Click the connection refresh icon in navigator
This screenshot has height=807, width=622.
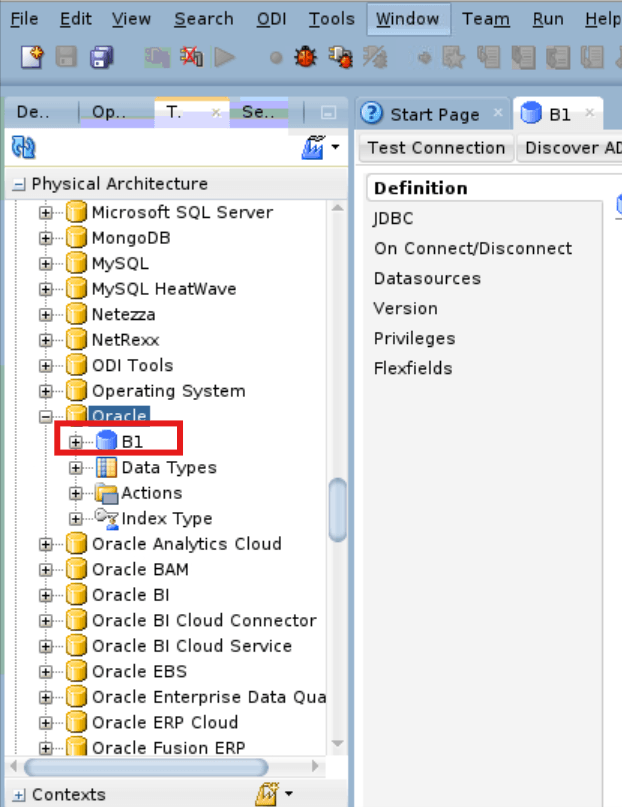(23, 147)
